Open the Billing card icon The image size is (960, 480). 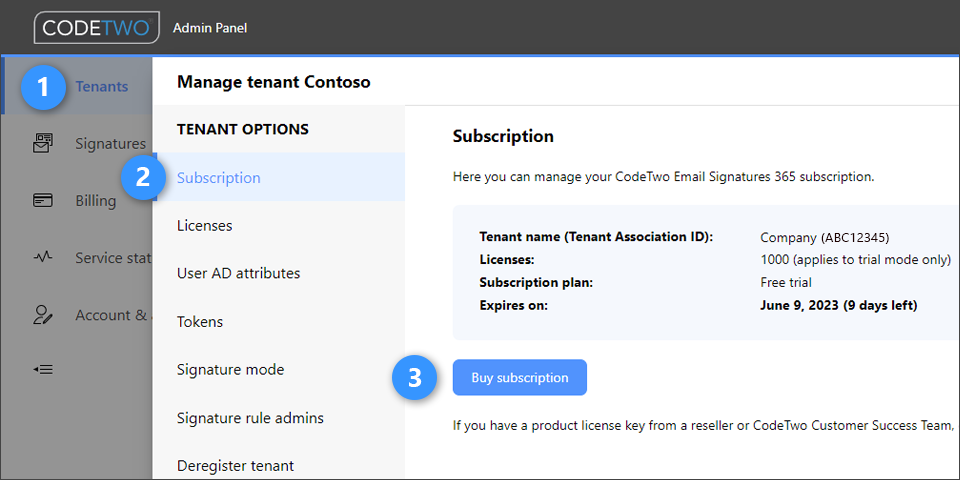coord(43,201)
